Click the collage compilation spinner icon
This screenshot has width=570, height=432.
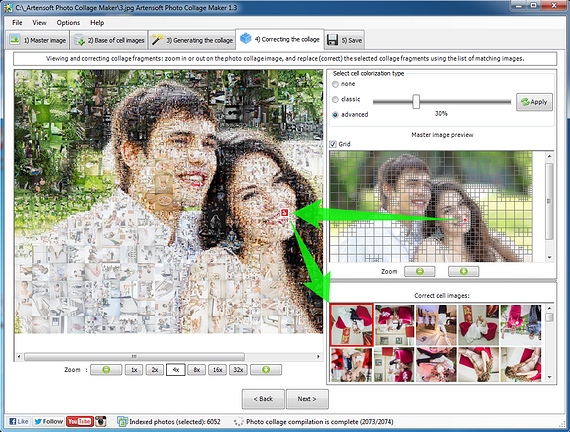click(239, 422)
